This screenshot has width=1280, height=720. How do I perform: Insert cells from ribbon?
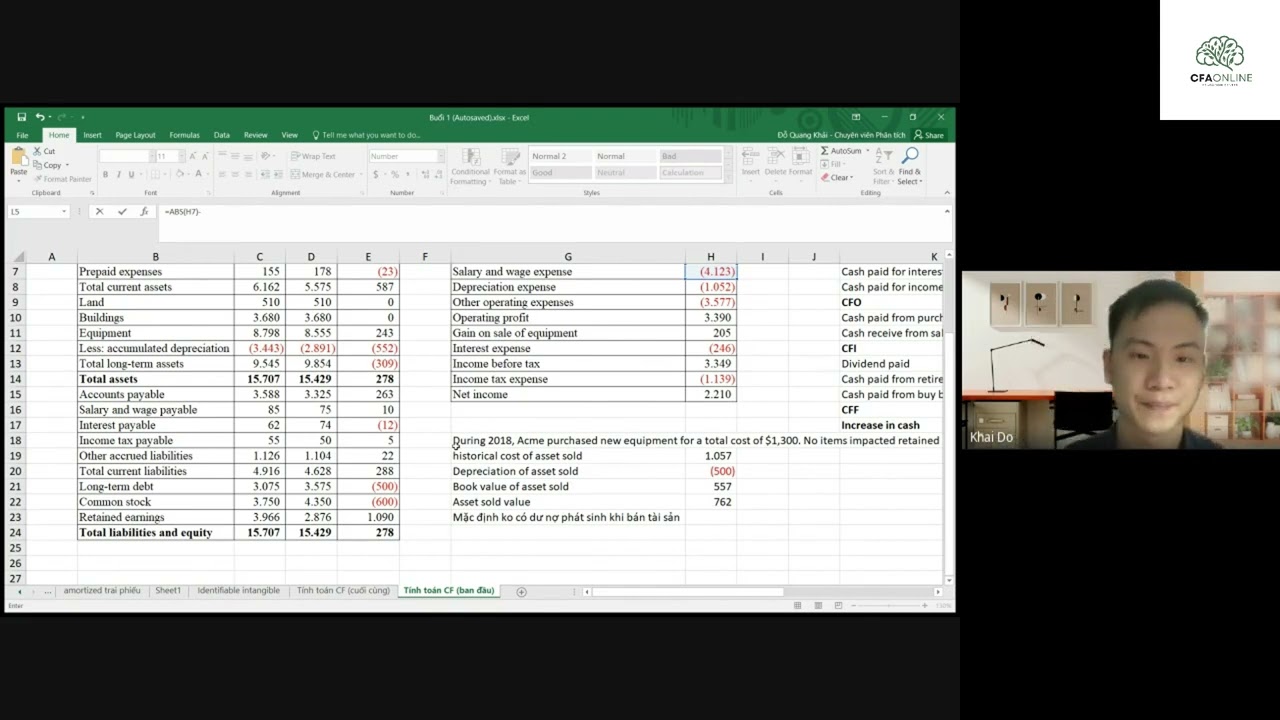(750, 162)
